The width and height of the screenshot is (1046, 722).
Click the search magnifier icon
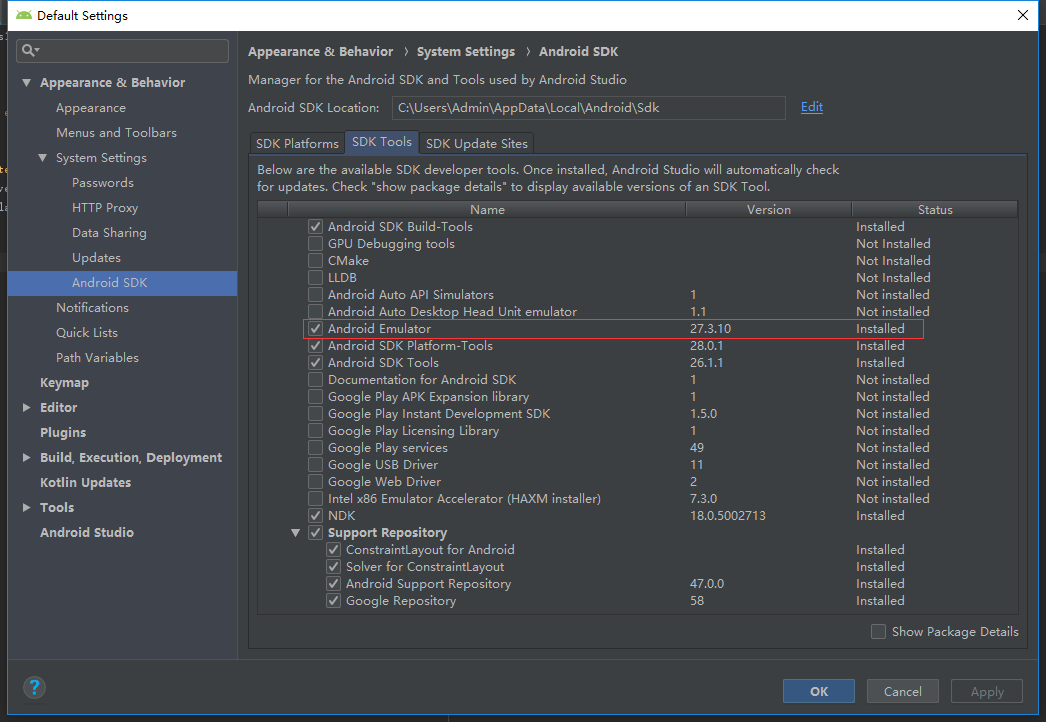tap(29, 50)
